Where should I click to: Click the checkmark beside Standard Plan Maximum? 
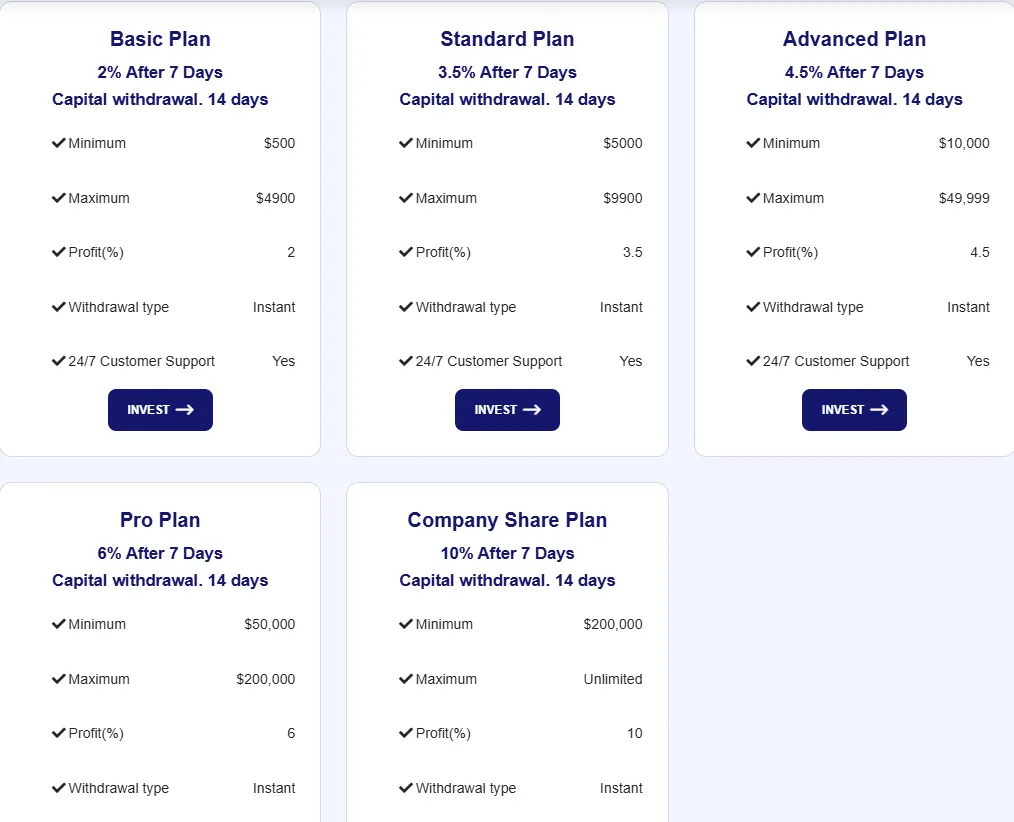pyautogui.click(x=406, y=198)
